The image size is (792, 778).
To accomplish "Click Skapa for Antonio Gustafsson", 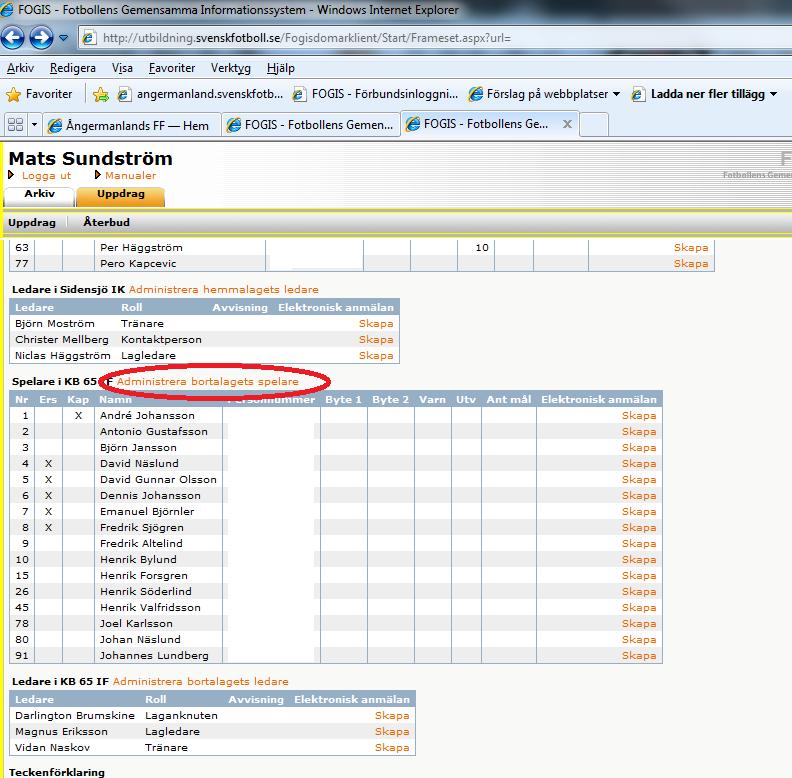I will (x=639, y=431).
